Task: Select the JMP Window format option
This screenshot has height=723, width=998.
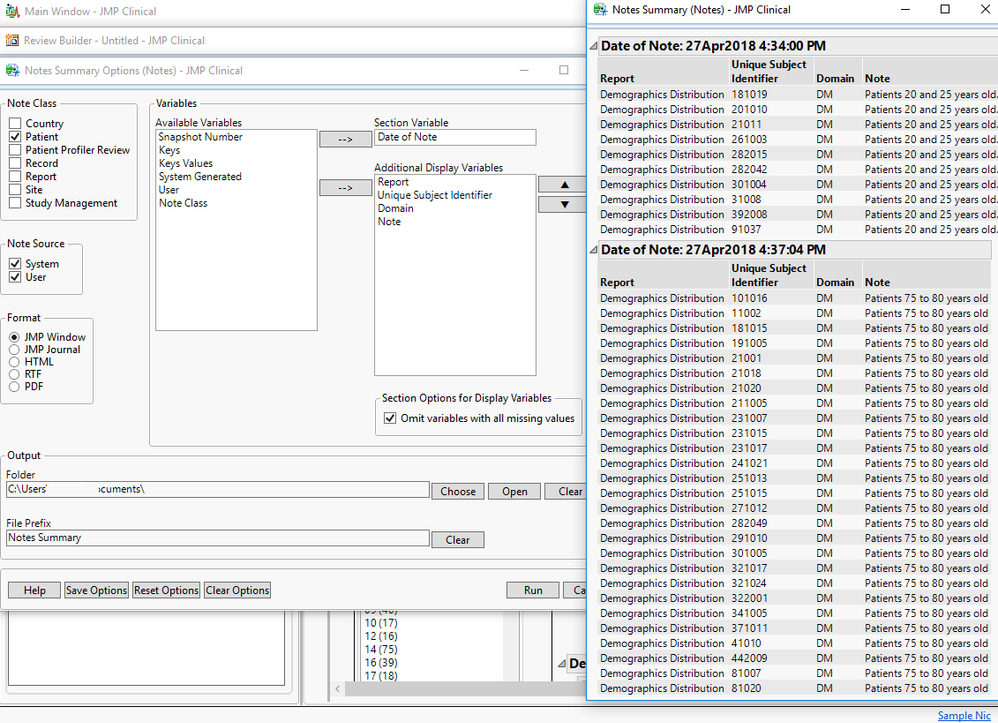Action: (14, 337)
